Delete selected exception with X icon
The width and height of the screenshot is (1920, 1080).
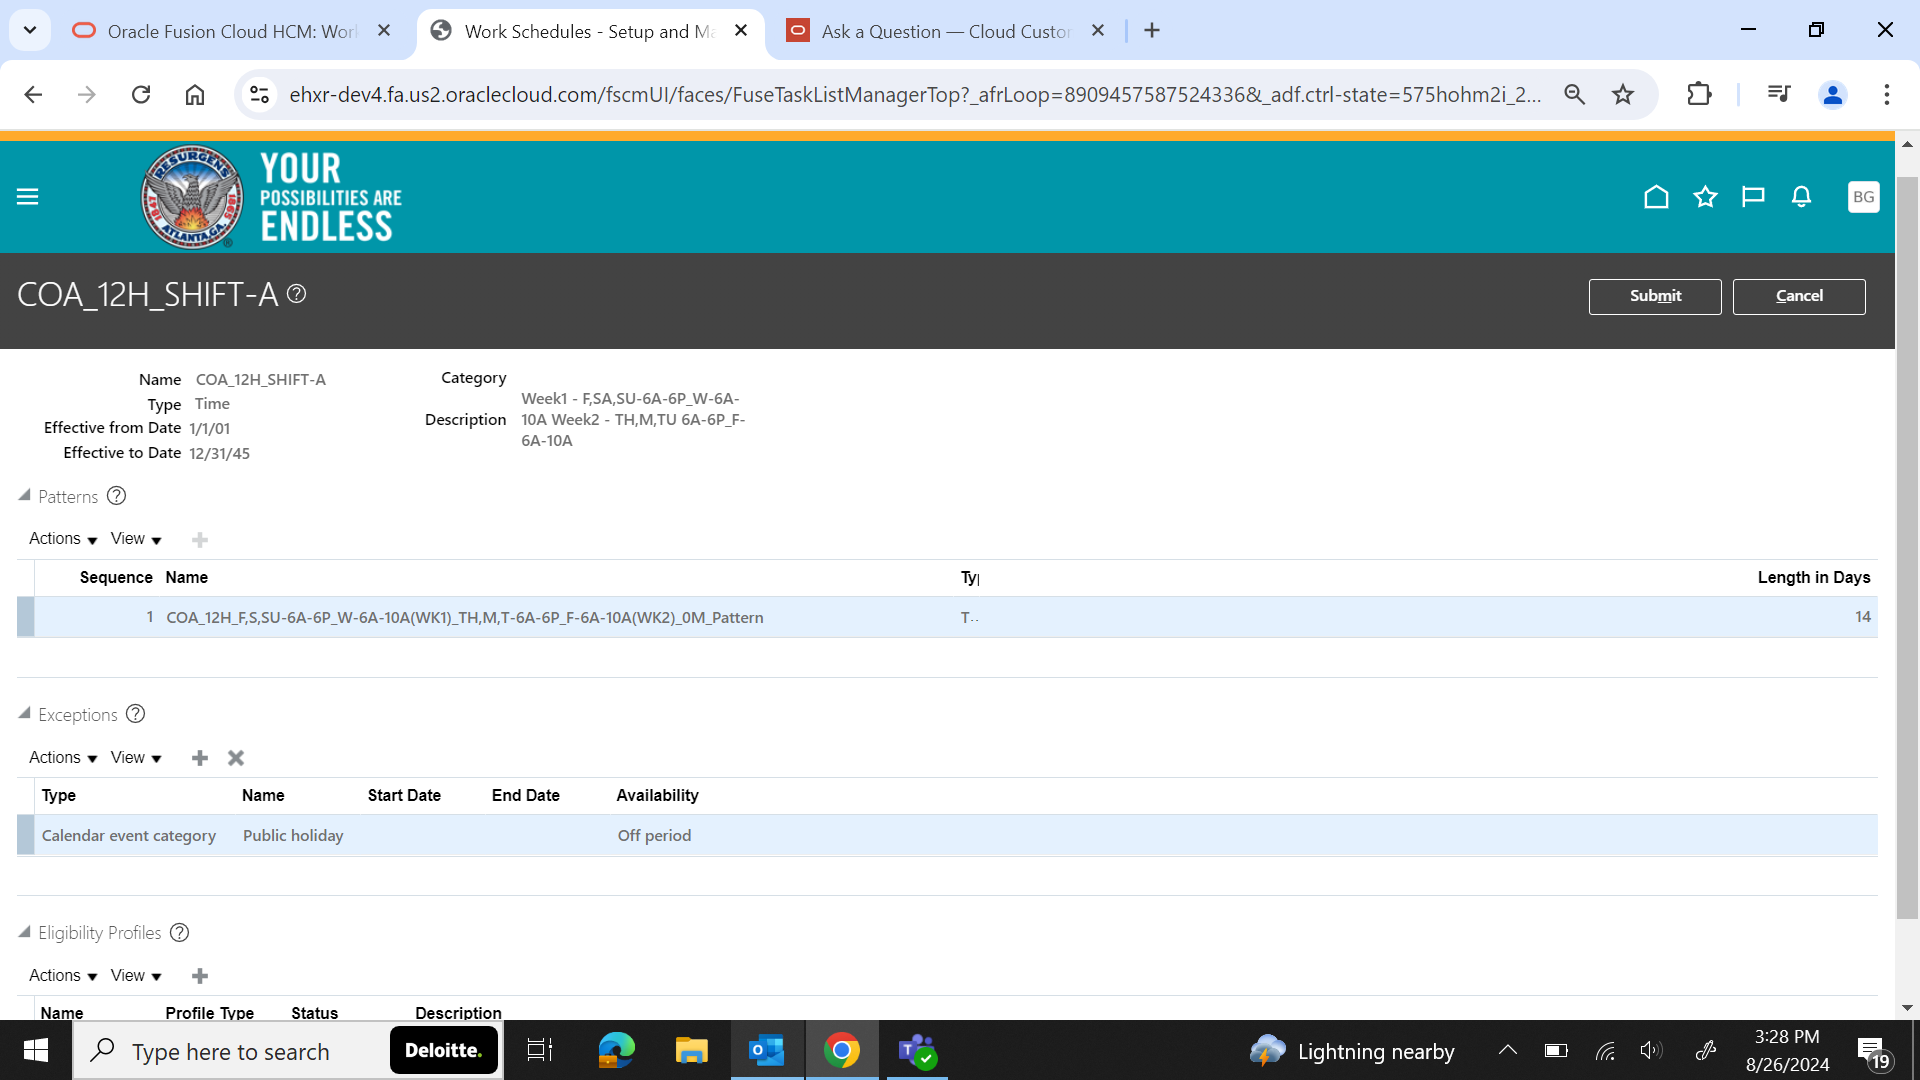235,758
